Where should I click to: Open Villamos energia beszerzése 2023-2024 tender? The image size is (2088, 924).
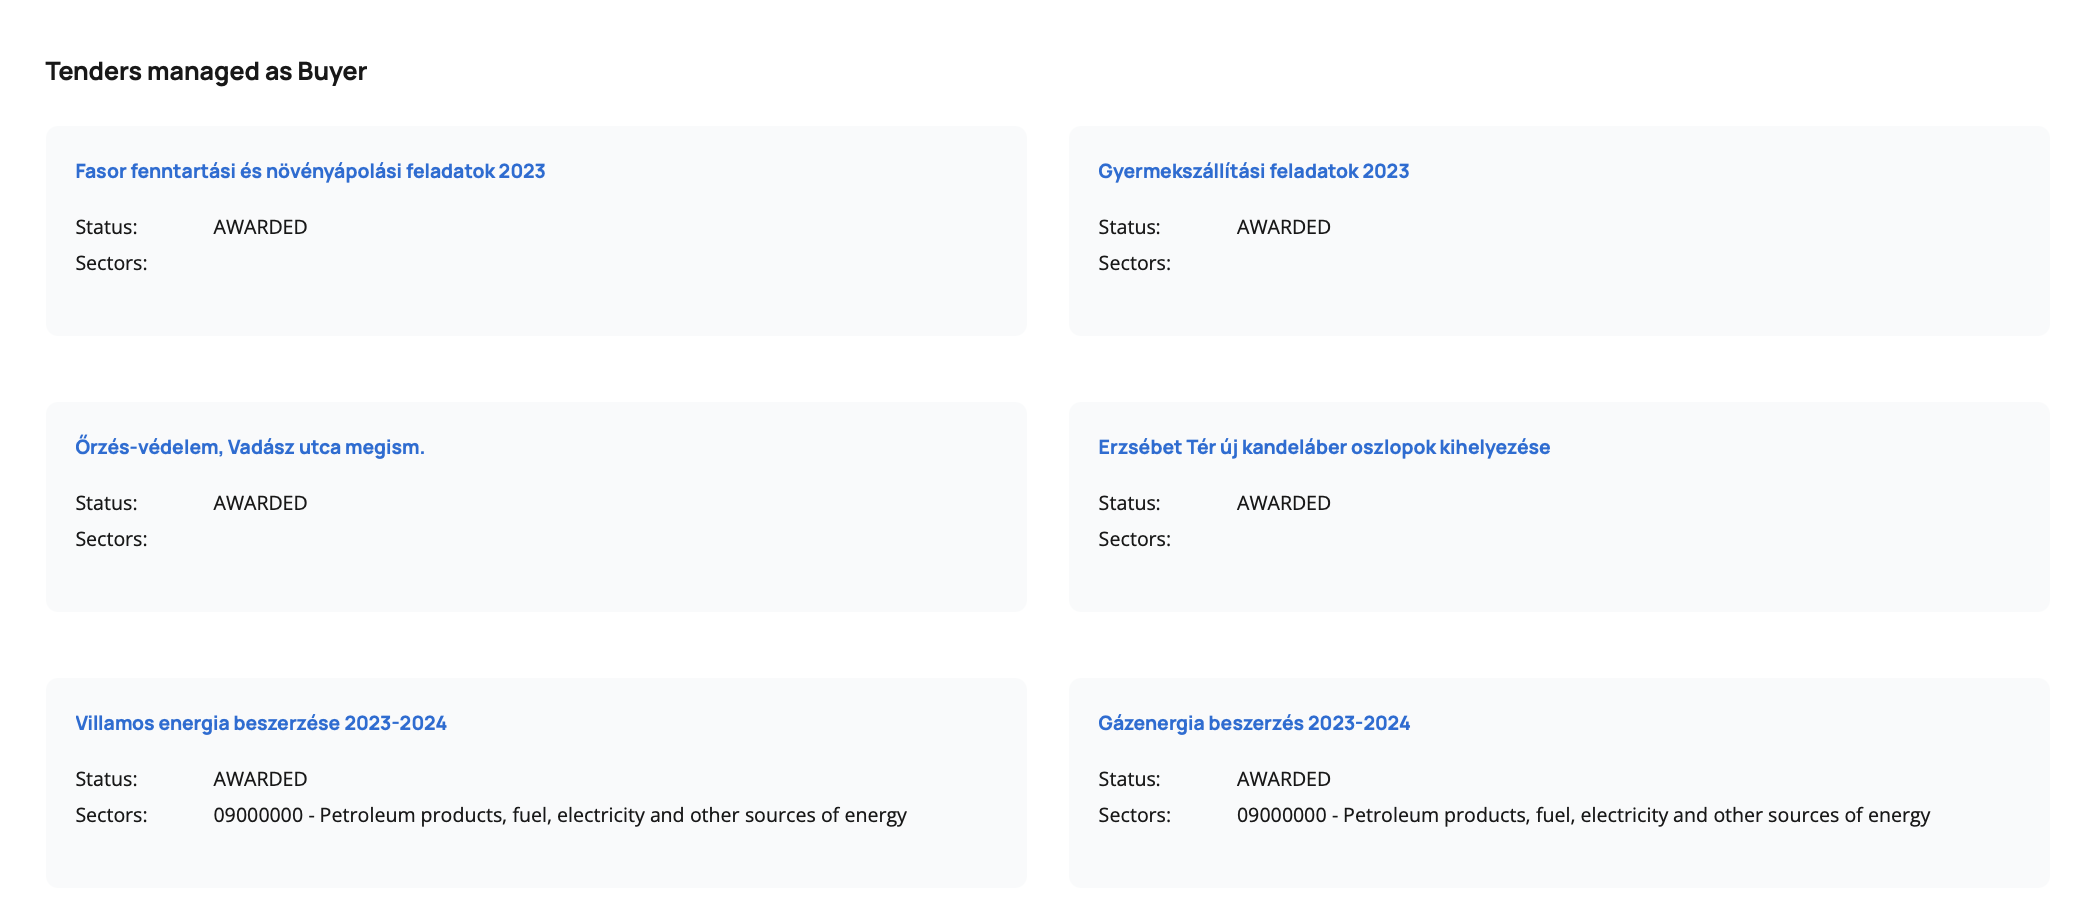pos(261,723)
